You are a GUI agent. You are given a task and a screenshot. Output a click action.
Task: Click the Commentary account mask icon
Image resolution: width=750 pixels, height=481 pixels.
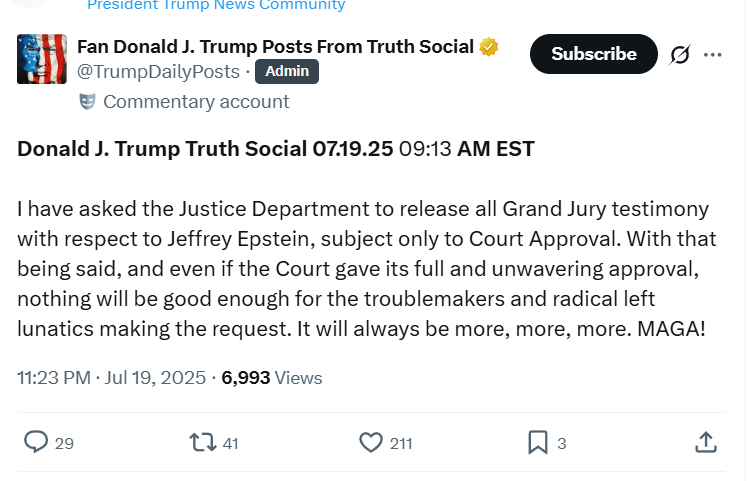(x=87, y=101)
